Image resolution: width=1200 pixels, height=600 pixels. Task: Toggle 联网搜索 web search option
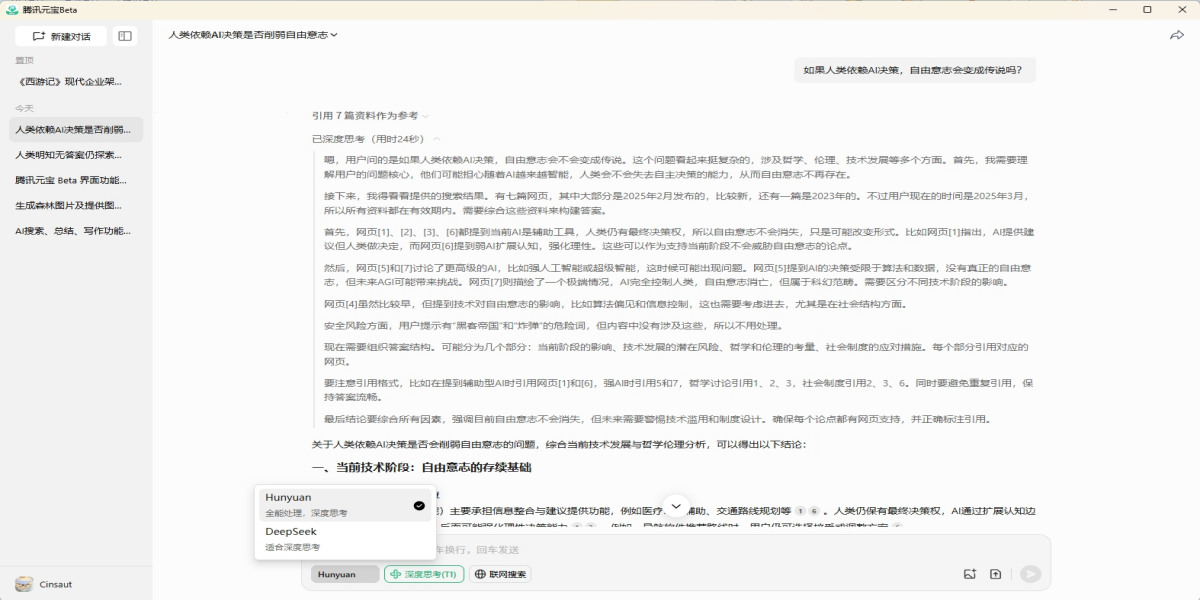501,574
